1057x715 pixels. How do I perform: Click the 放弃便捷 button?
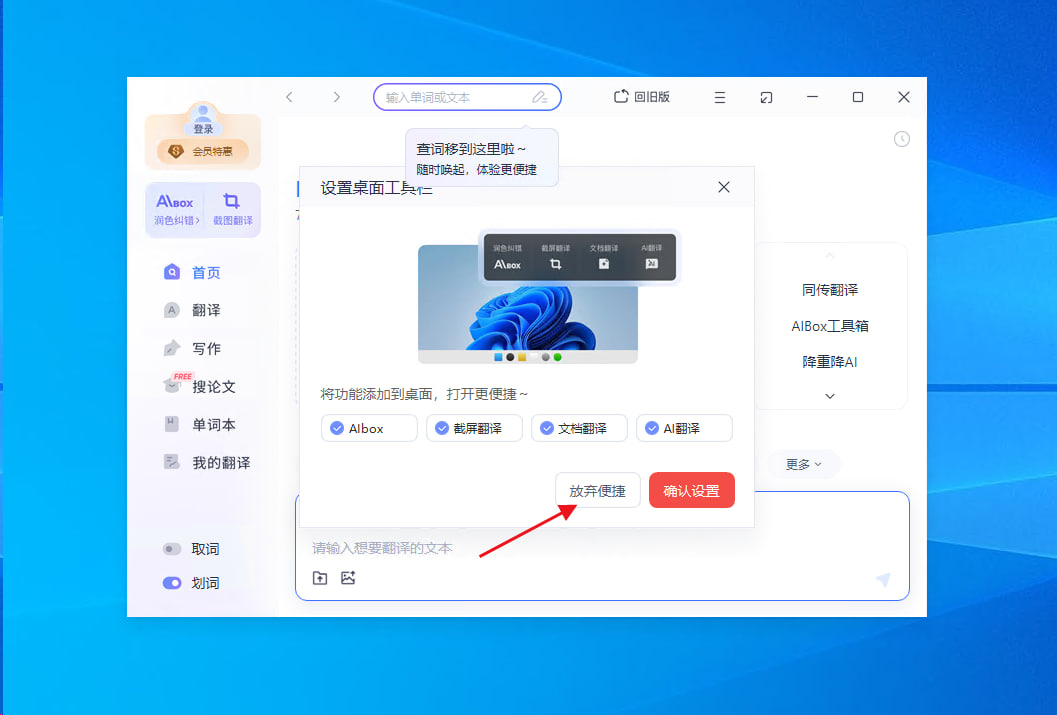(597, 490)
